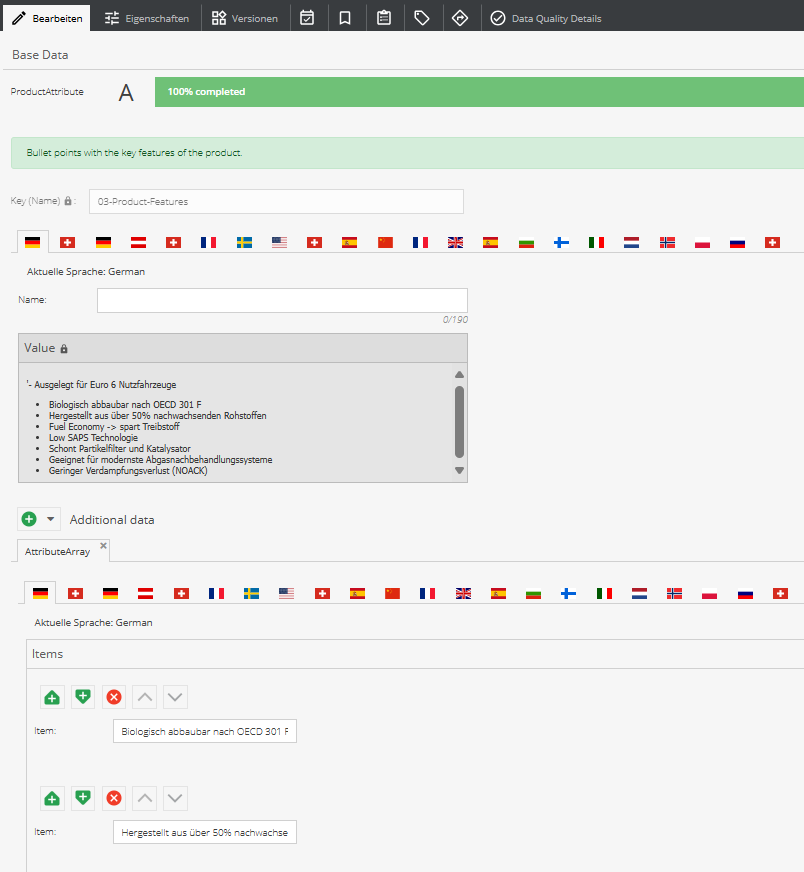
Task: Click the 100% completed progress bar
Action: [479, 92]
